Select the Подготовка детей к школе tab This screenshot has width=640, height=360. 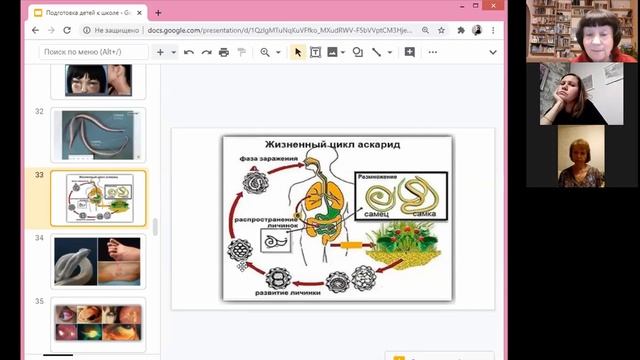pos(87,13)
